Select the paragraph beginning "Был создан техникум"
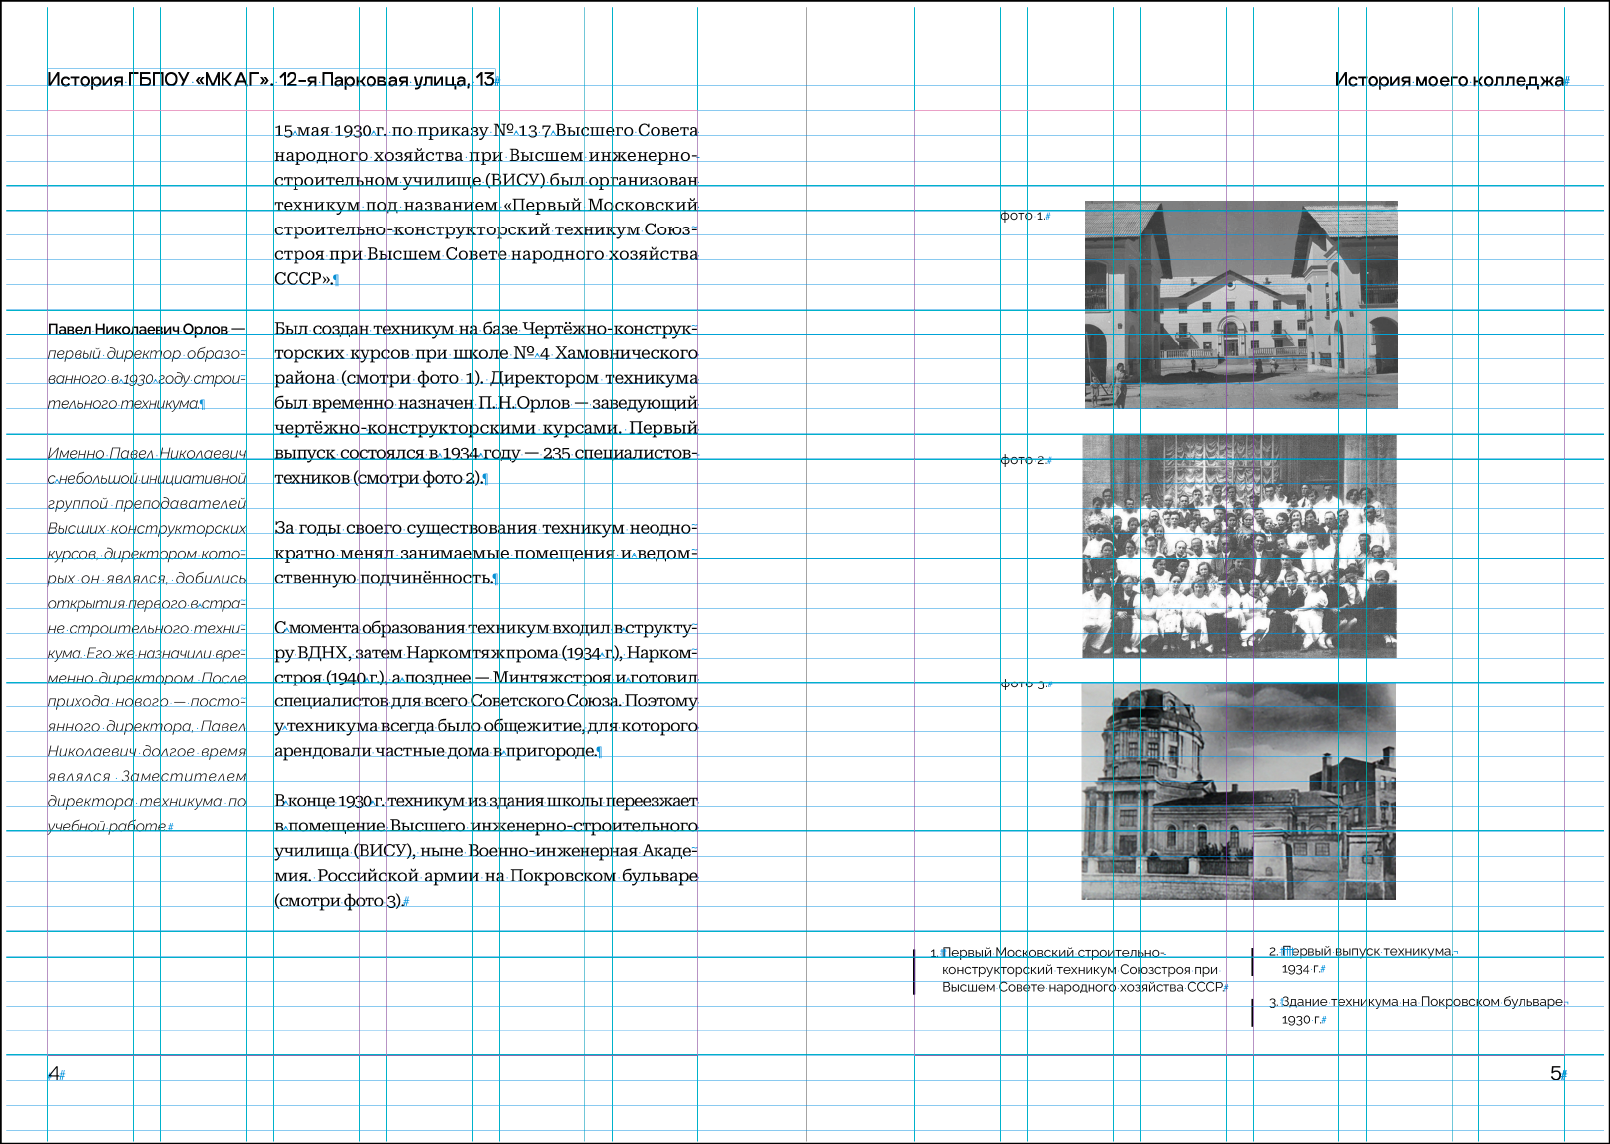Screen dimensions: 1610x1144 pyautogui.click(x=485, y=403)
